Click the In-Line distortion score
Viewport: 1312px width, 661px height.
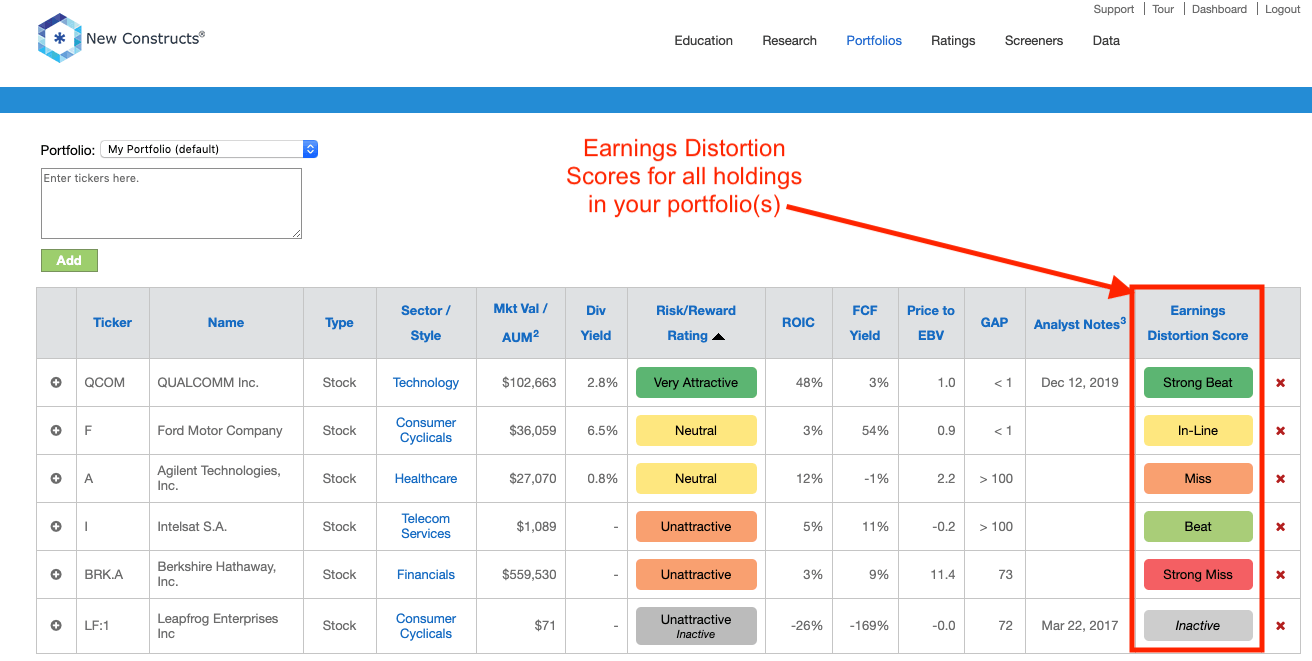[x=1198, y=431]
